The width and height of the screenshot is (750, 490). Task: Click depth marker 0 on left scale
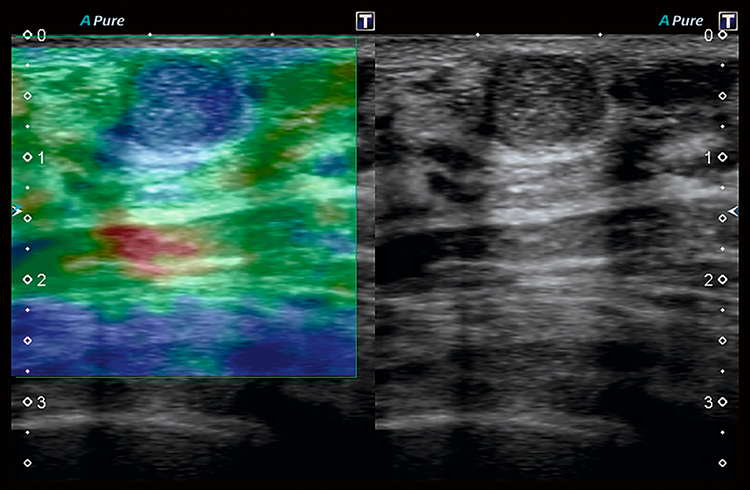40,35
